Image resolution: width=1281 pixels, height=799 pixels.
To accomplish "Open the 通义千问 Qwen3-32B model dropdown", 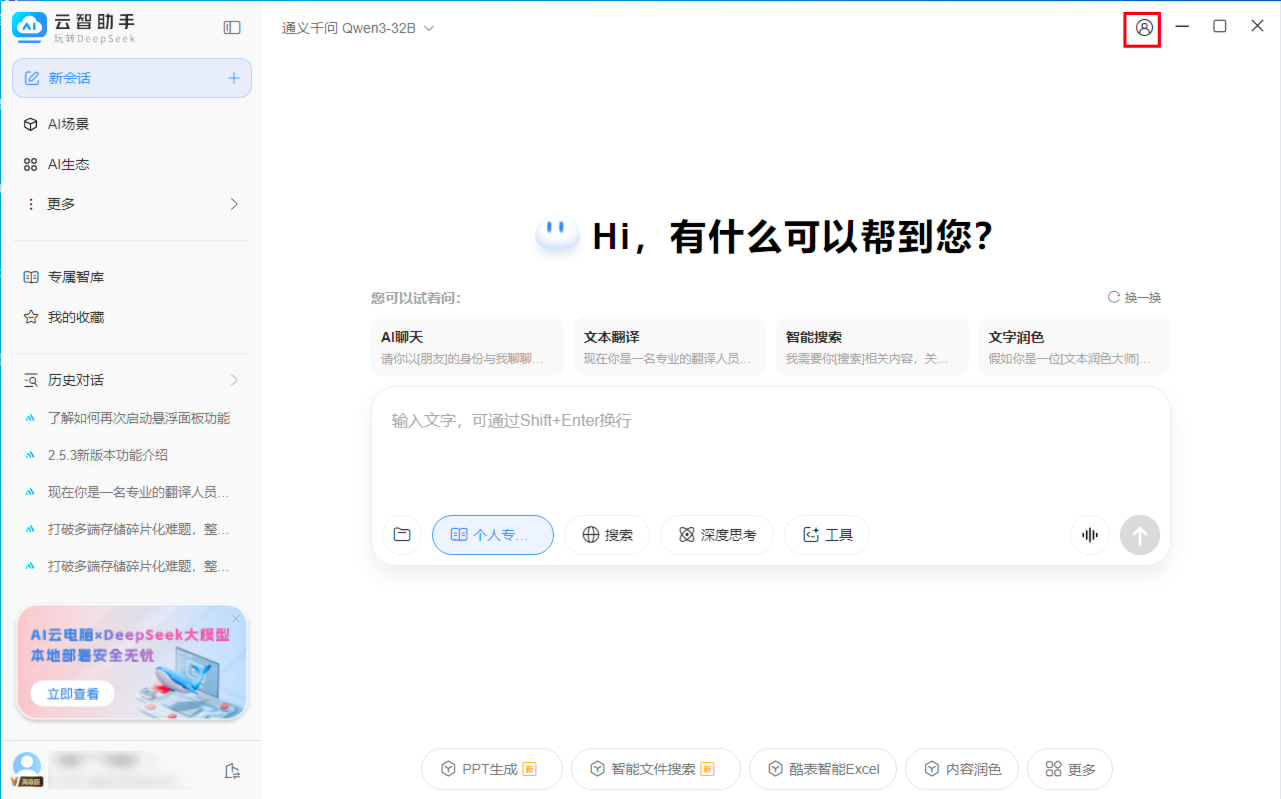I will click(358, 28).
